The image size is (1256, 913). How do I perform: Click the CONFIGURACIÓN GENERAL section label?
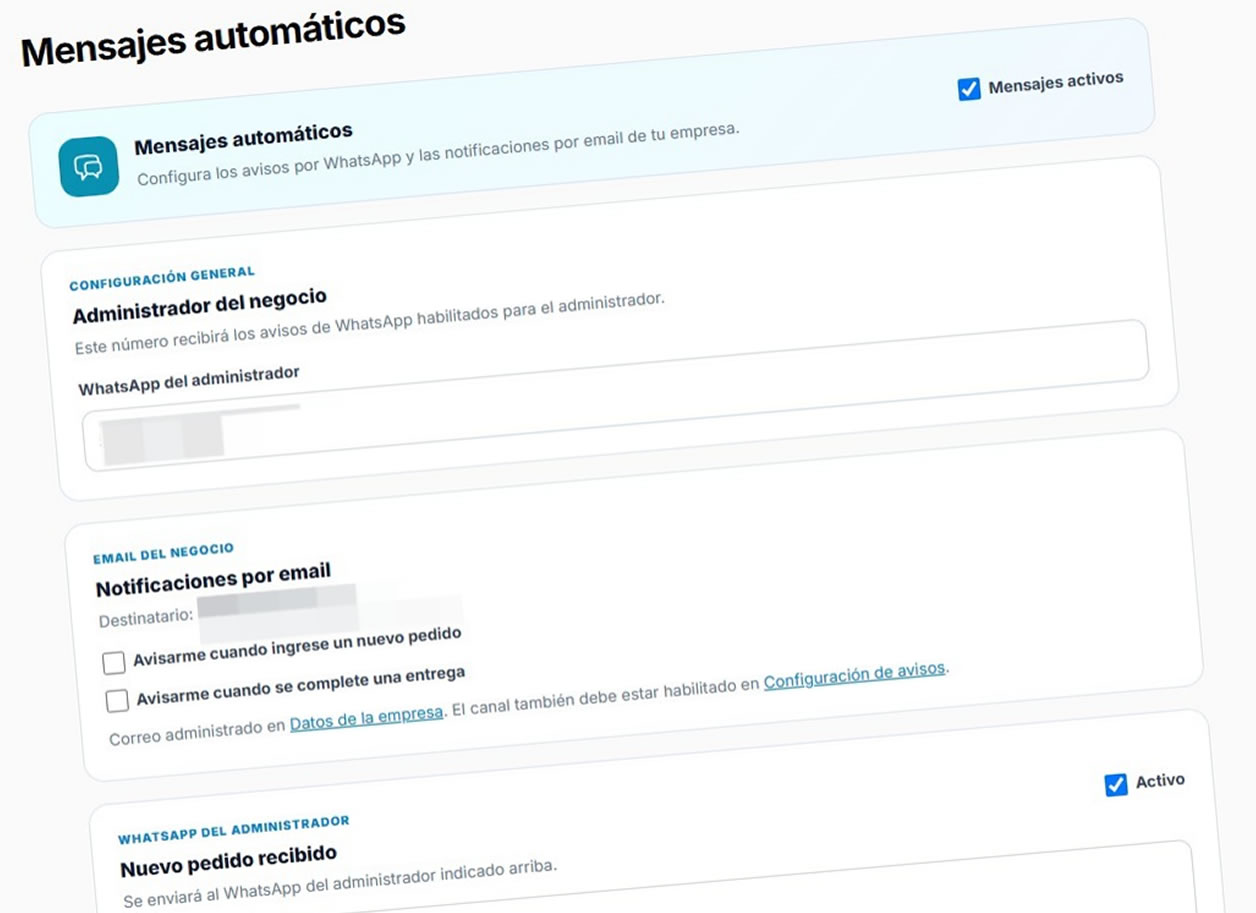coord(162,278)
